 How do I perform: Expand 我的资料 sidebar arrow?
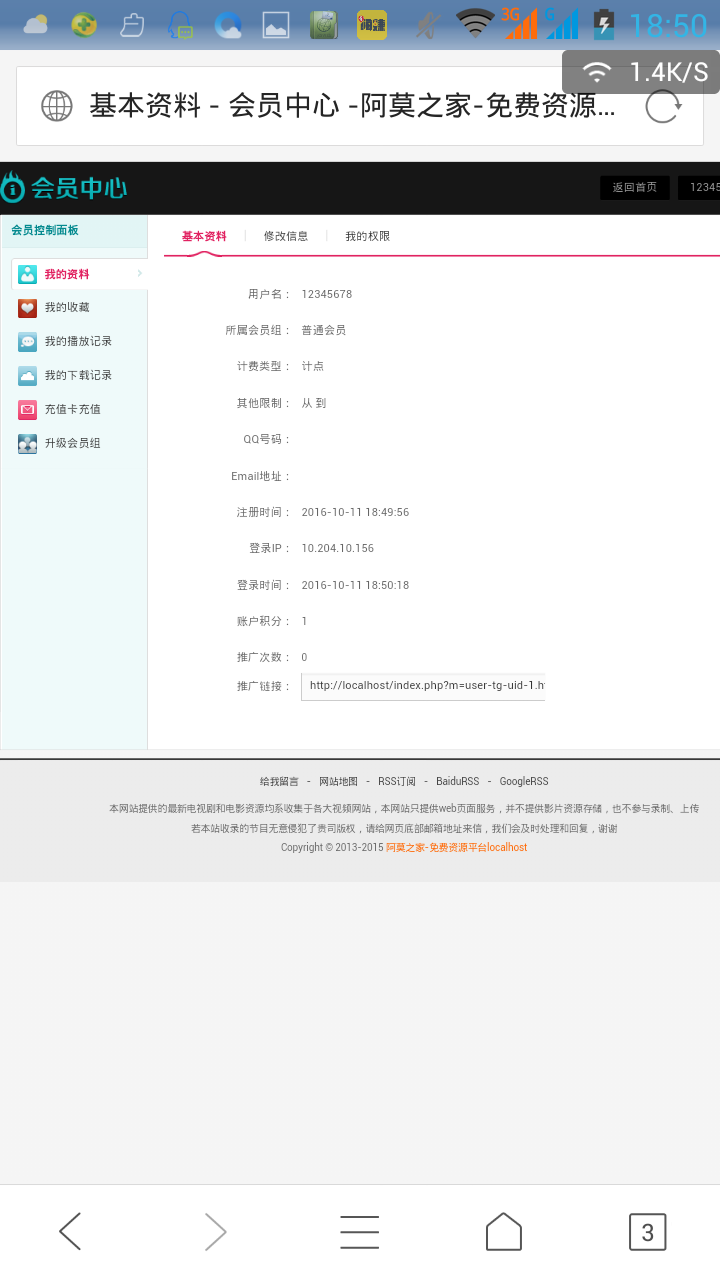coord(139,273)
